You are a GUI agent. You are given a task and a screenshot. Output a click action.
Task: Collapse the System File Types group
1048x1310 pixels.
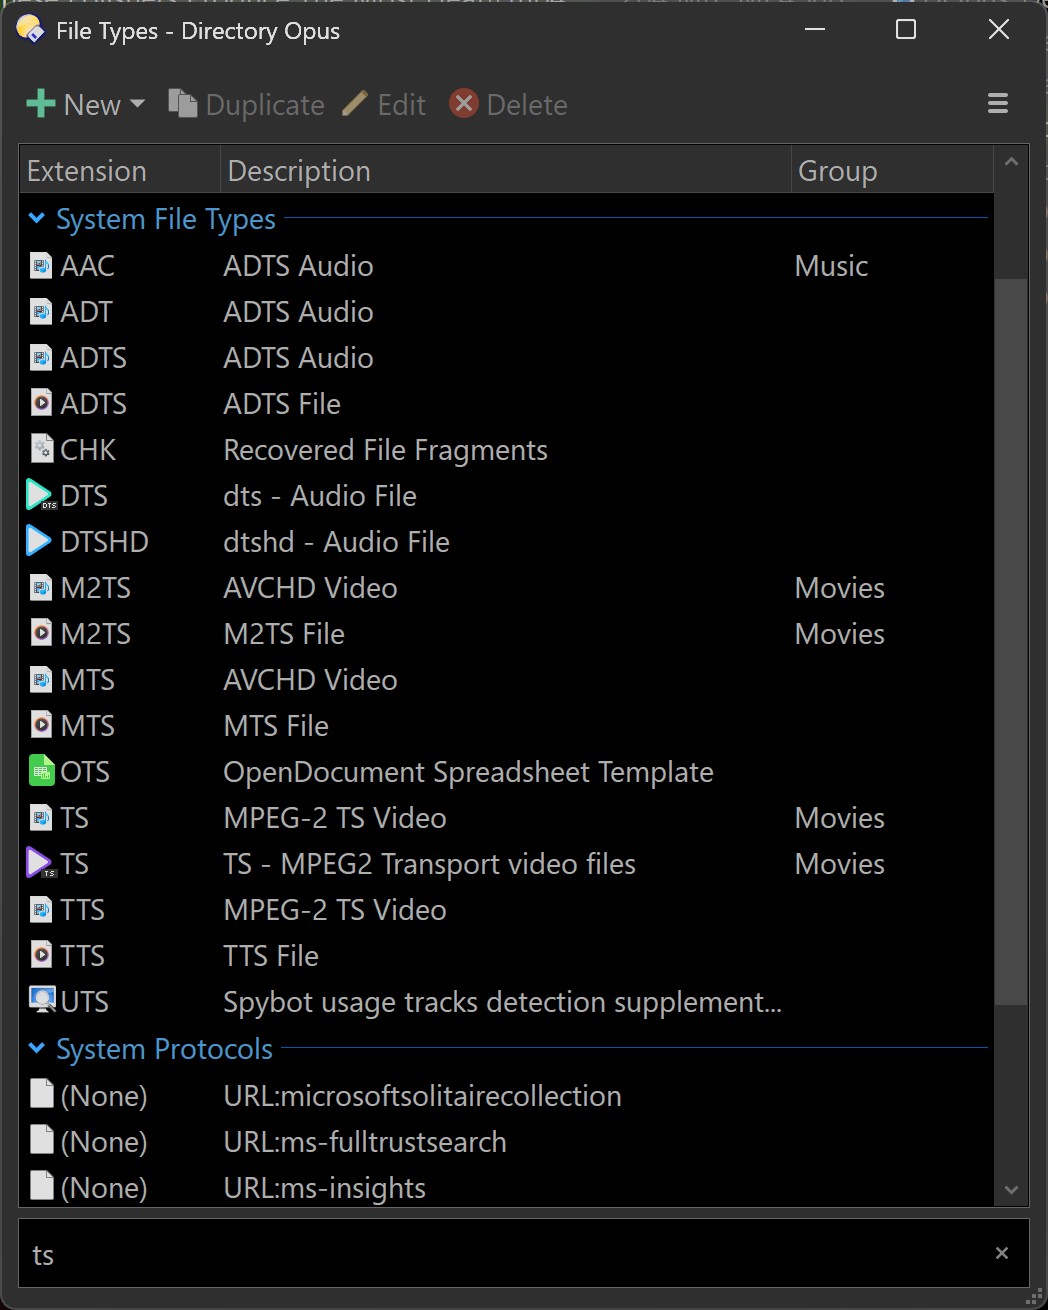pos(37,218)
